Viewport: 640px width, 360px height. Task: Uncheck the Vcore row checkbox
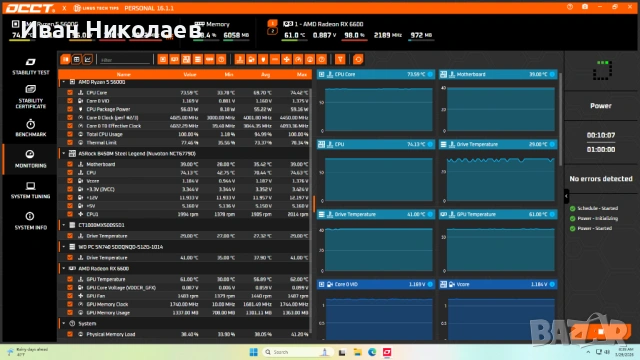[x=70, y=181]
